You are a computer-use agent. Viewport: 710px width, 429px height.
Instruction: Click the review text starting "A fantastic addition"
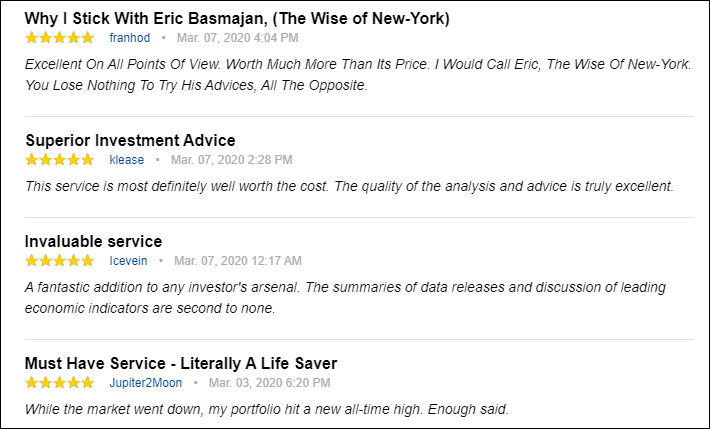(x=345, y=298)
